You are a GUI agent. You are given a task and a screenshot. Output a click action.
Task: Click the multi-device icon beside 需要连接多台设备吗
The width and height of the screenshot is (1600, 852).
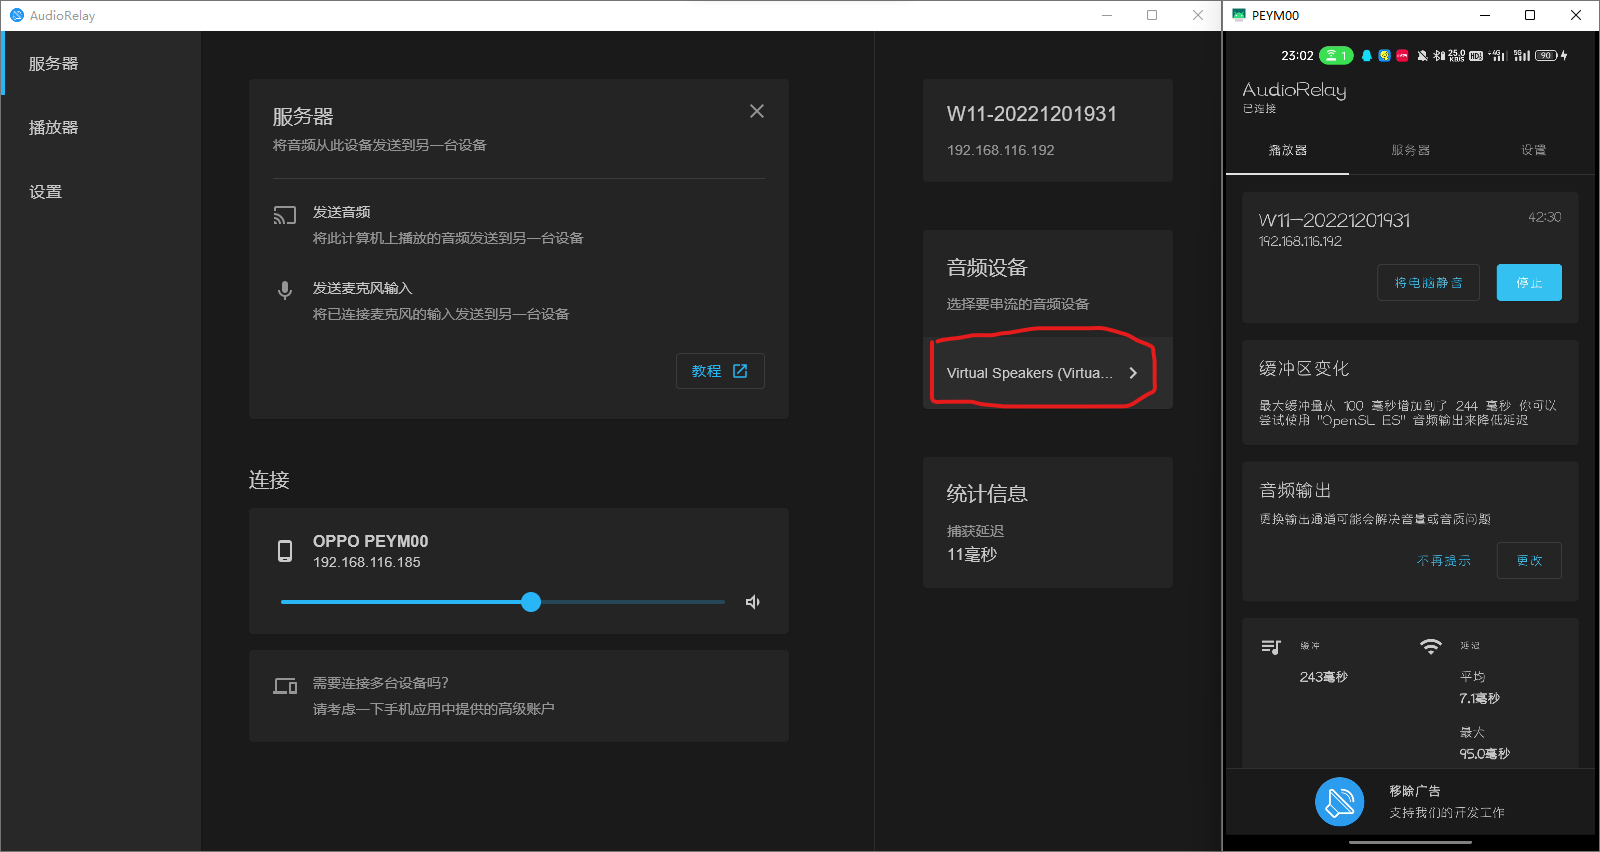coord(285,686)
